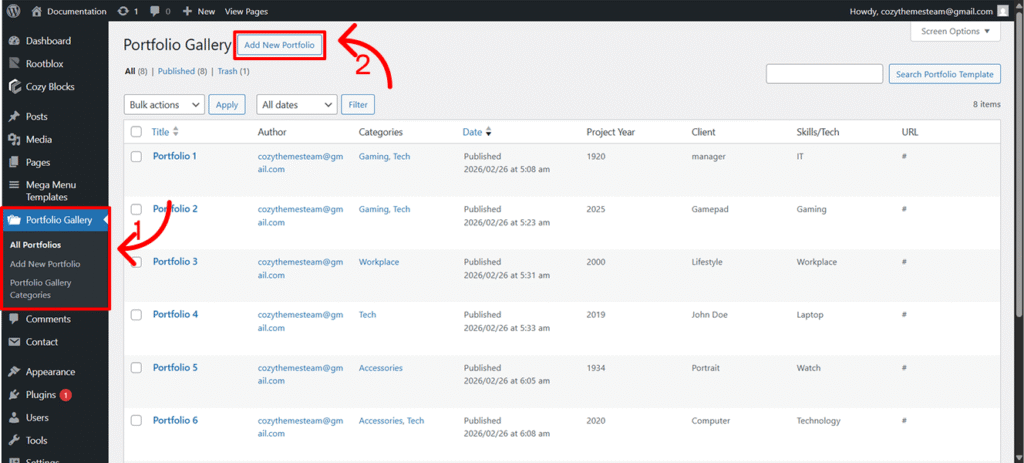Select the Portfolio 4 row checkbox
This screenshot has height=463, width=1024.
coord(136,315)
